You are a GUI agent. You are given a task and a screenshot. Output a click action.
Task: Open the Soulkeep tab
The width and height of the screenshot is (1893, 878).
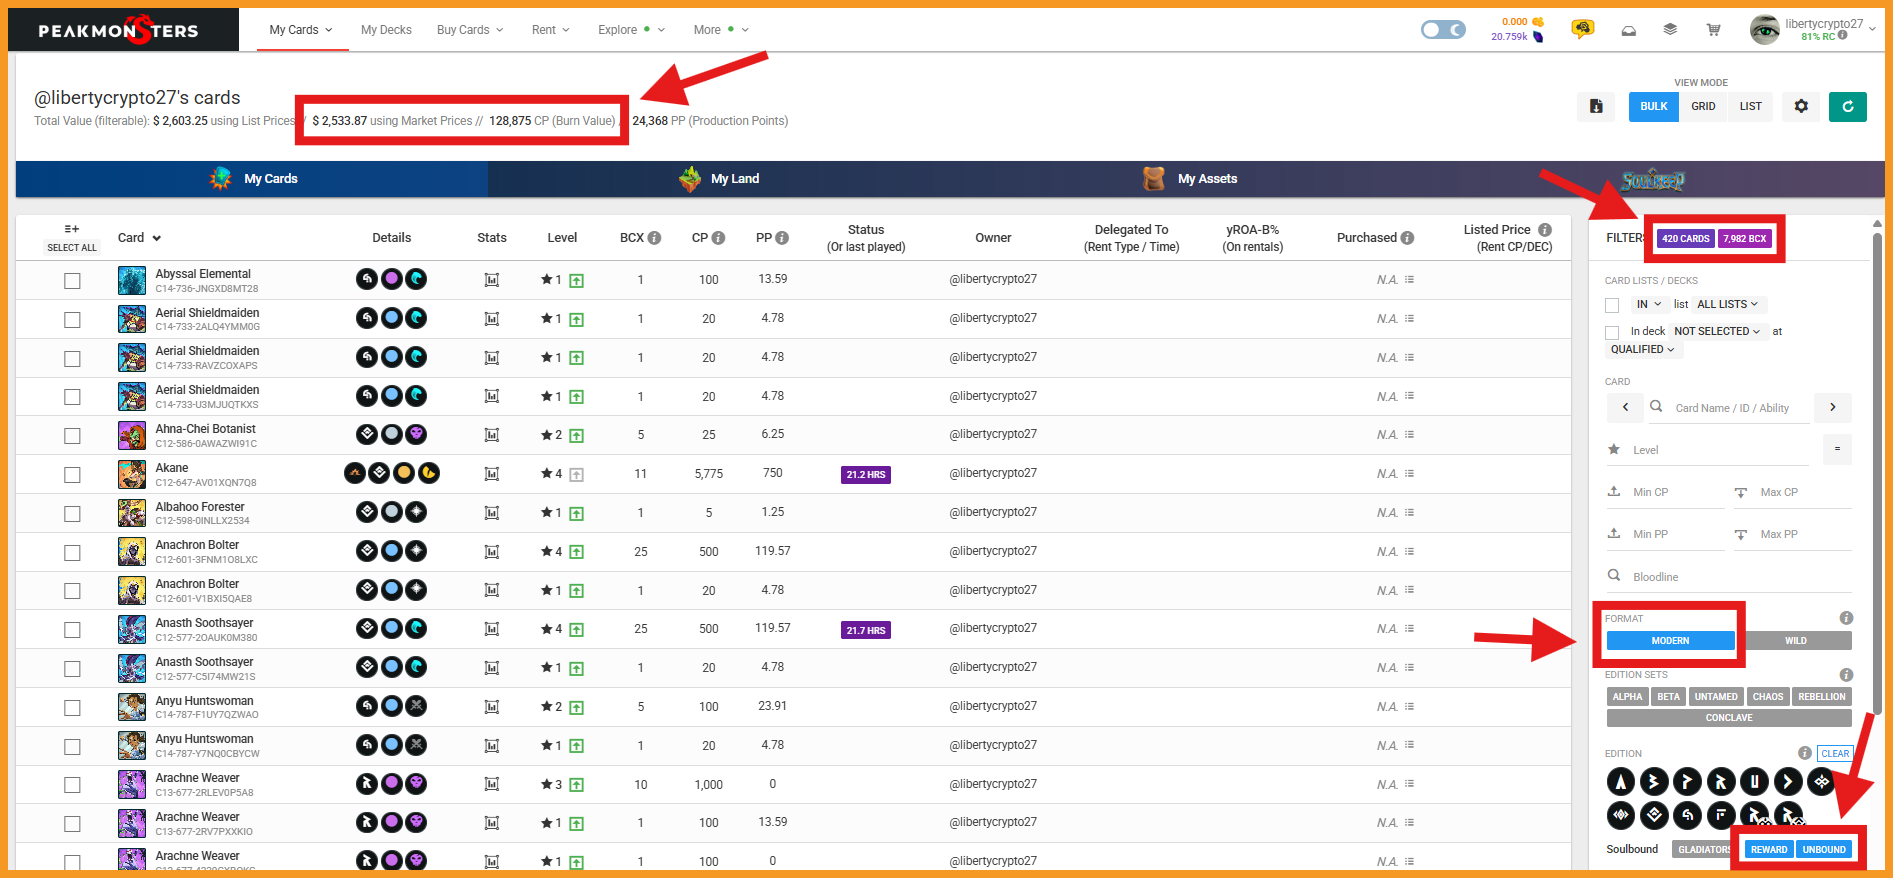(1653, 180)
